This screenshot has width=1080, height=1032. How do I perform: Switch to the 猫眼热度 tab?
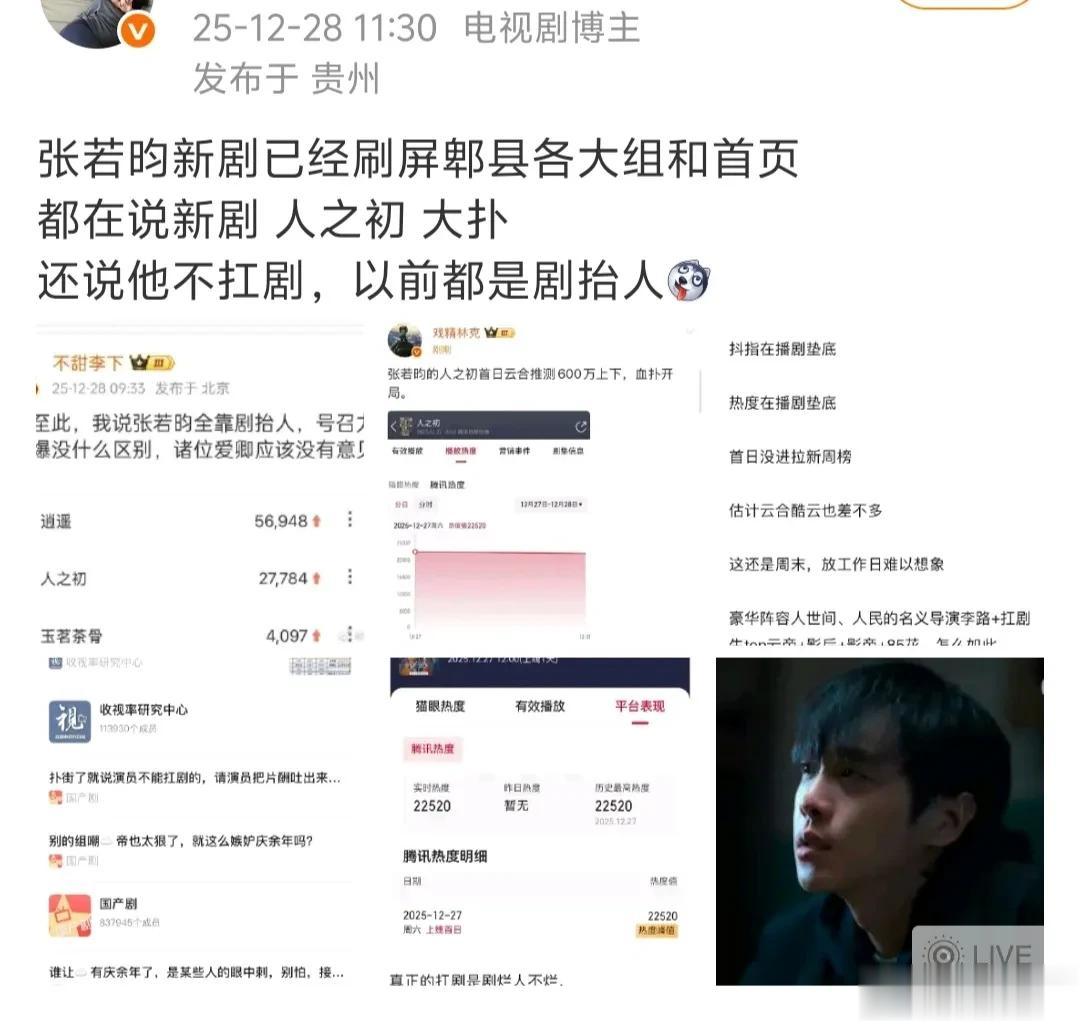440,706
